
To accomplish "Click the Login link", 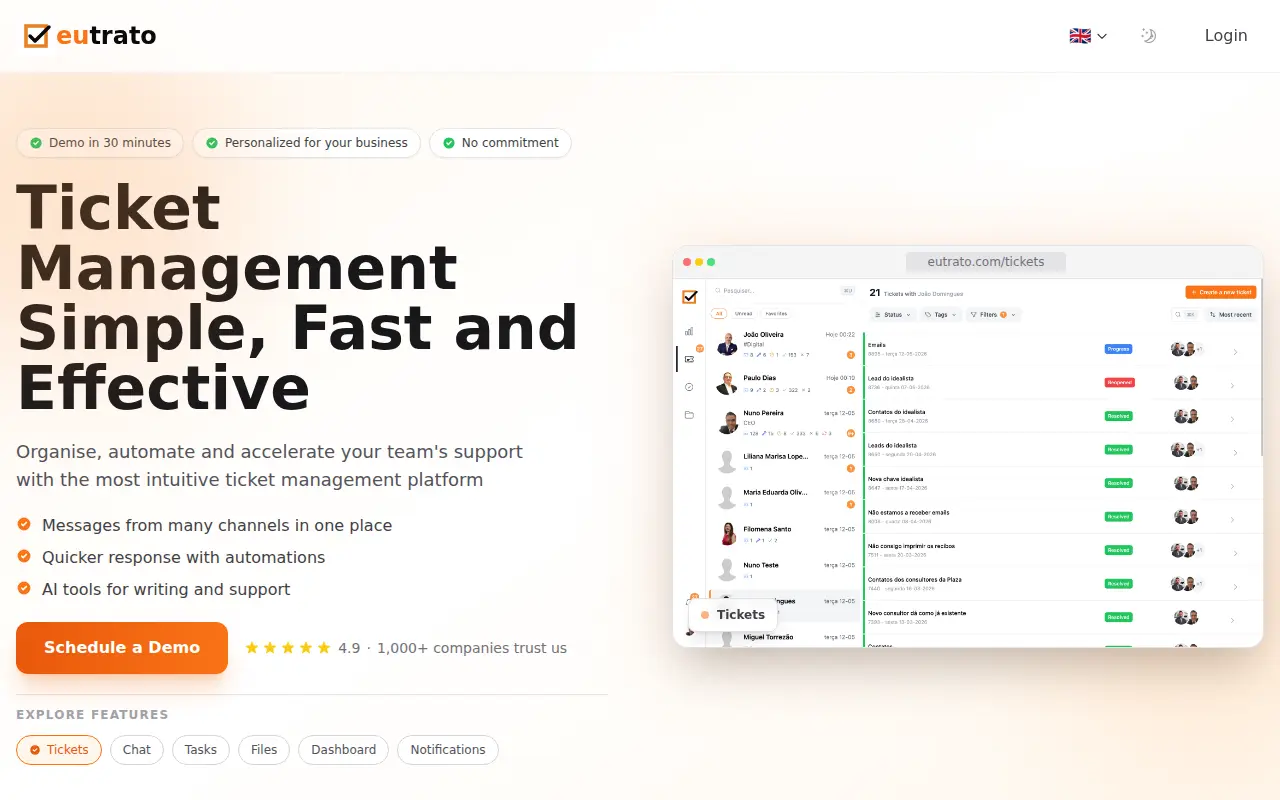I will (x=1226, y=36).
